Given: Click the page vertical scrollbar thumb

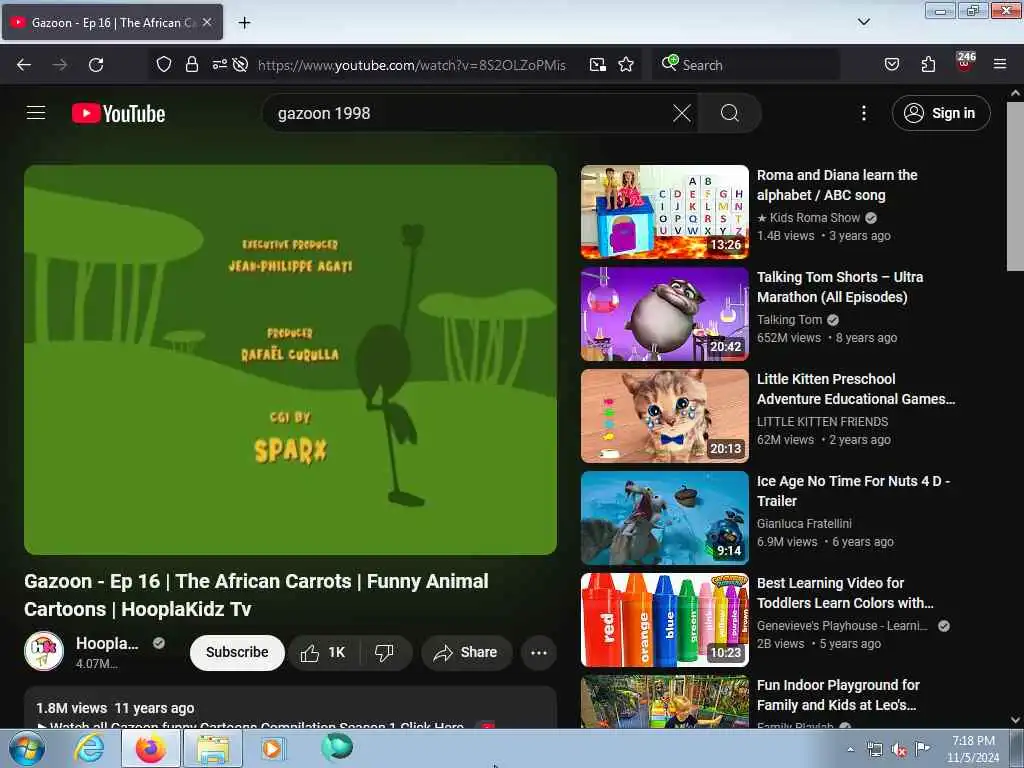Looking at the screenshot, I should [1015, 186].
